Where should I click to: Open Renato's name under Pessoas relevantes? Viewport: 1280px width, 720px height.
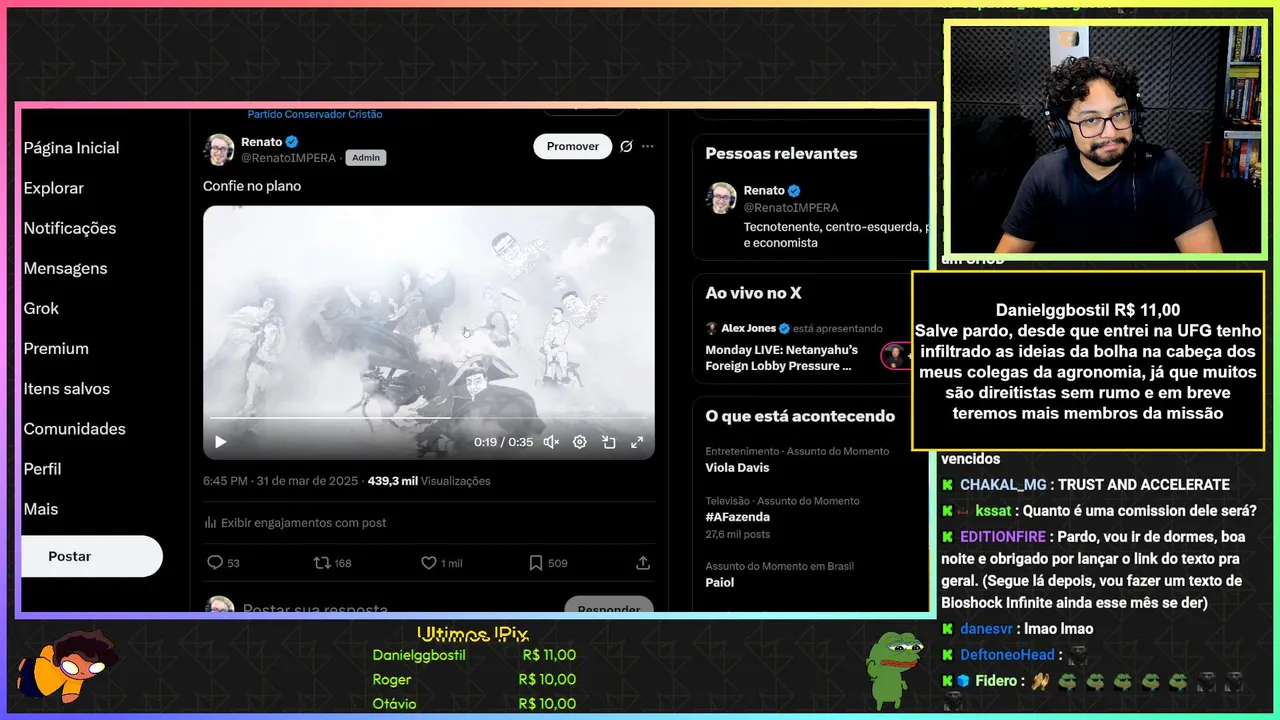click(764, 190)
